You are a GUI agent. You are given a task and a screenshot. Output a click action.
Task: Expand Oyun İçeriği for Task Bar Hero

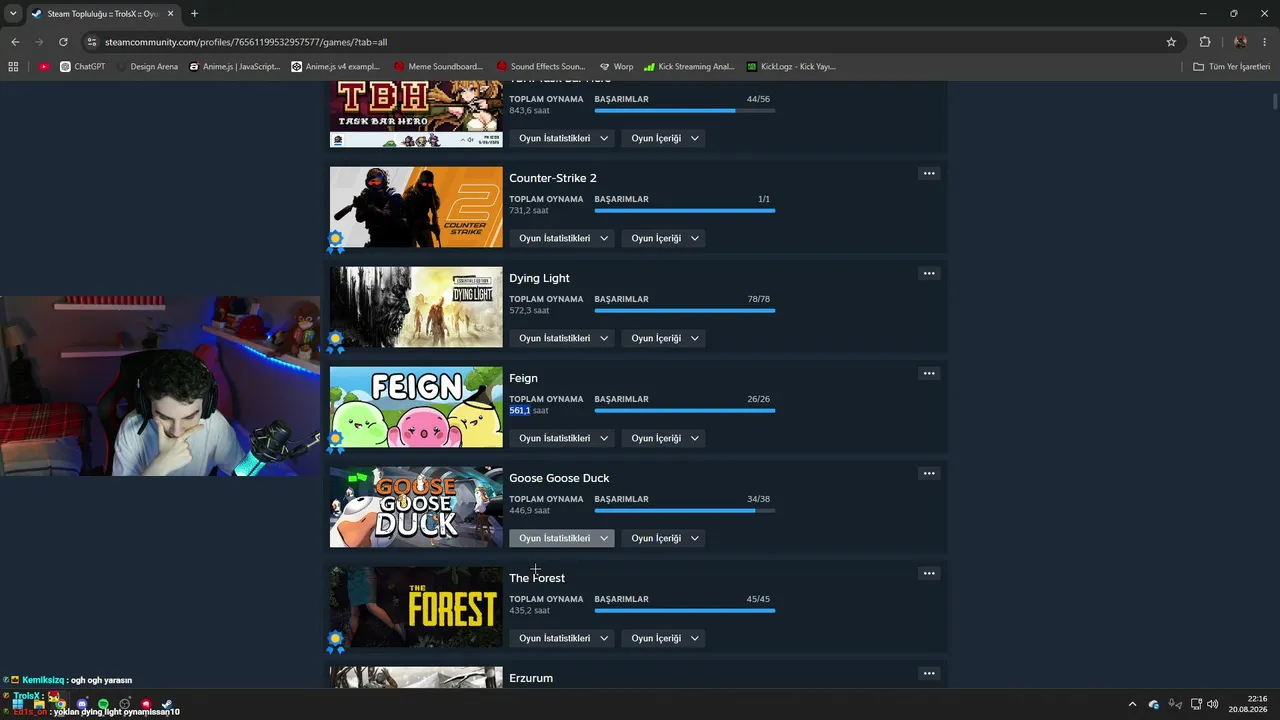tap(664, 138)
